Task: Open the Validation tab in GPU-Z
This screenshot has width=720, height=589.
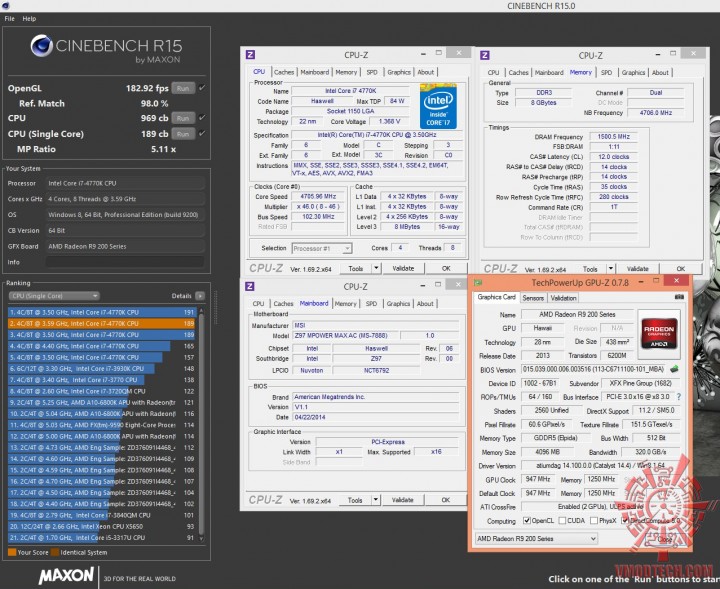Action: [563, 298]
